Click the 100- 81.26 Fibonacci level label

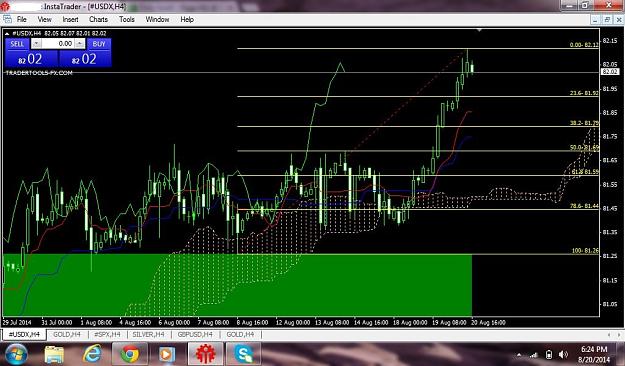(585, 251)
